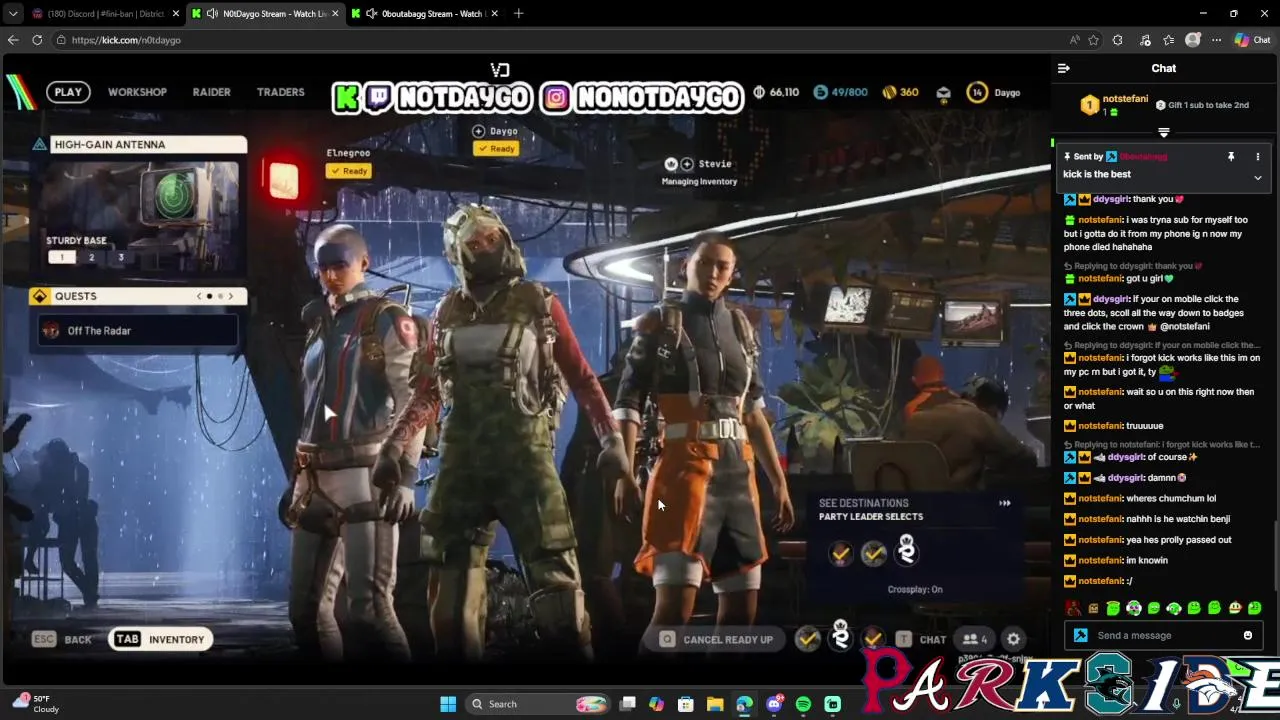The width and height of the screenshot is (1280, 720).
Task: Type in the Send a message field
Action: coord(1165,635)
